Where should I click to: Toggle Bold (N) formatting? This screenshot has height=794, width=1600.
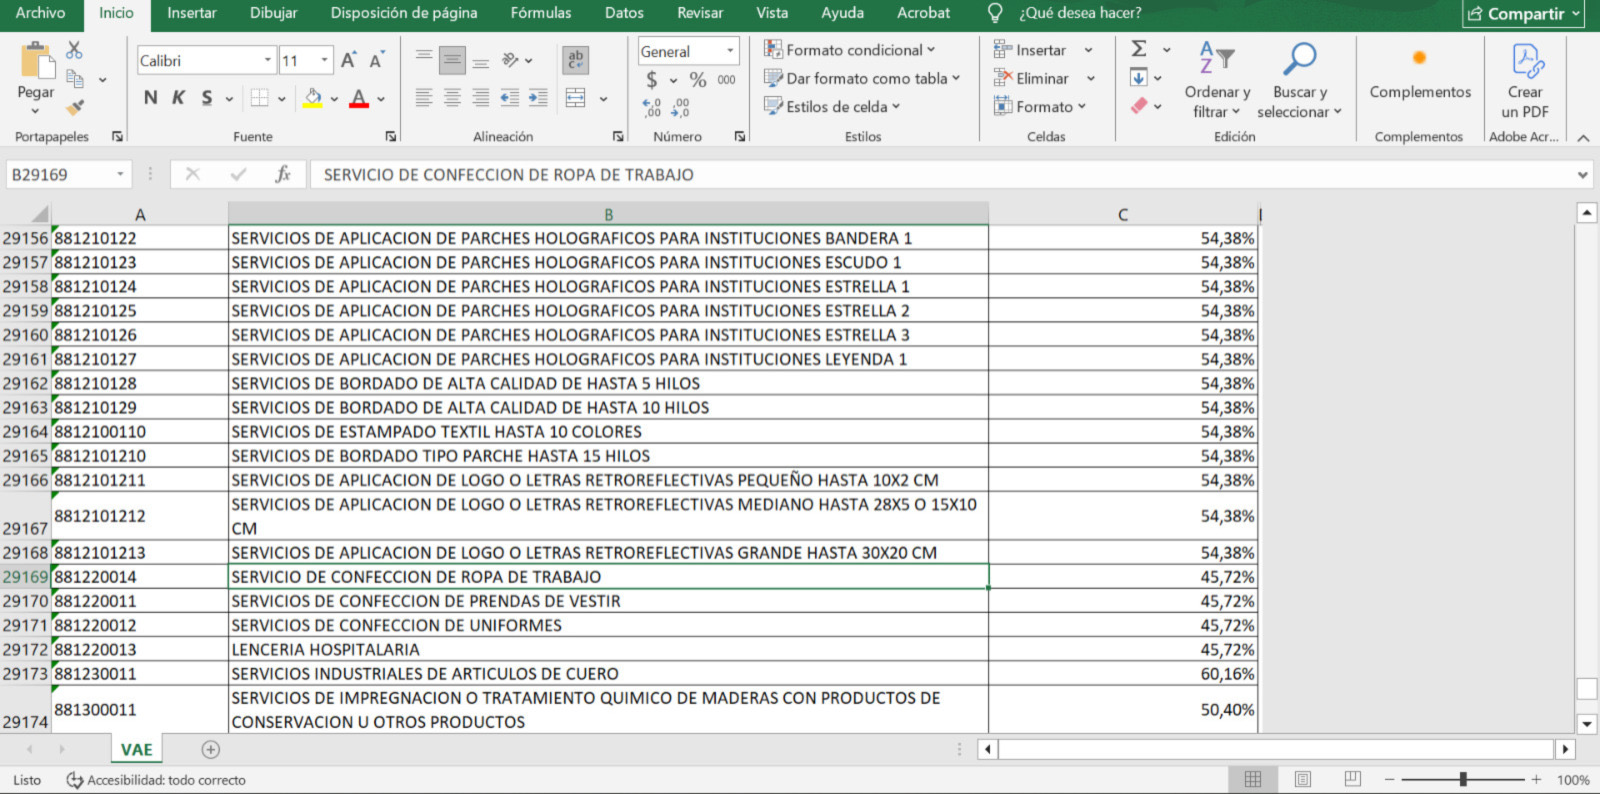[x=151, y=98]
